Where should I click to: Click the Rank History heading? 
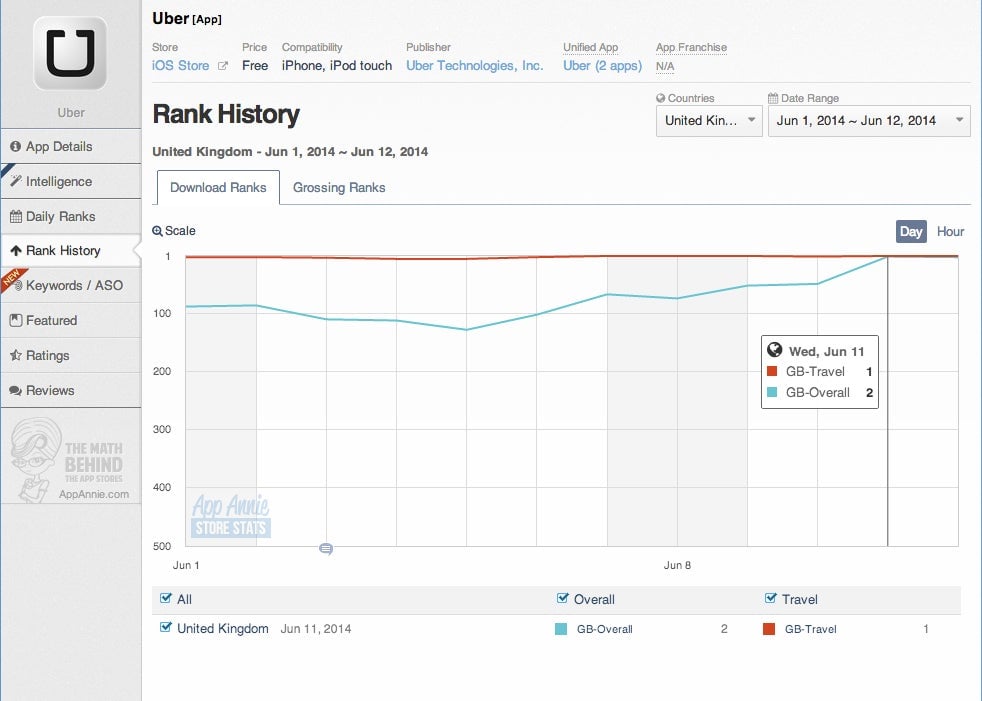226,115
